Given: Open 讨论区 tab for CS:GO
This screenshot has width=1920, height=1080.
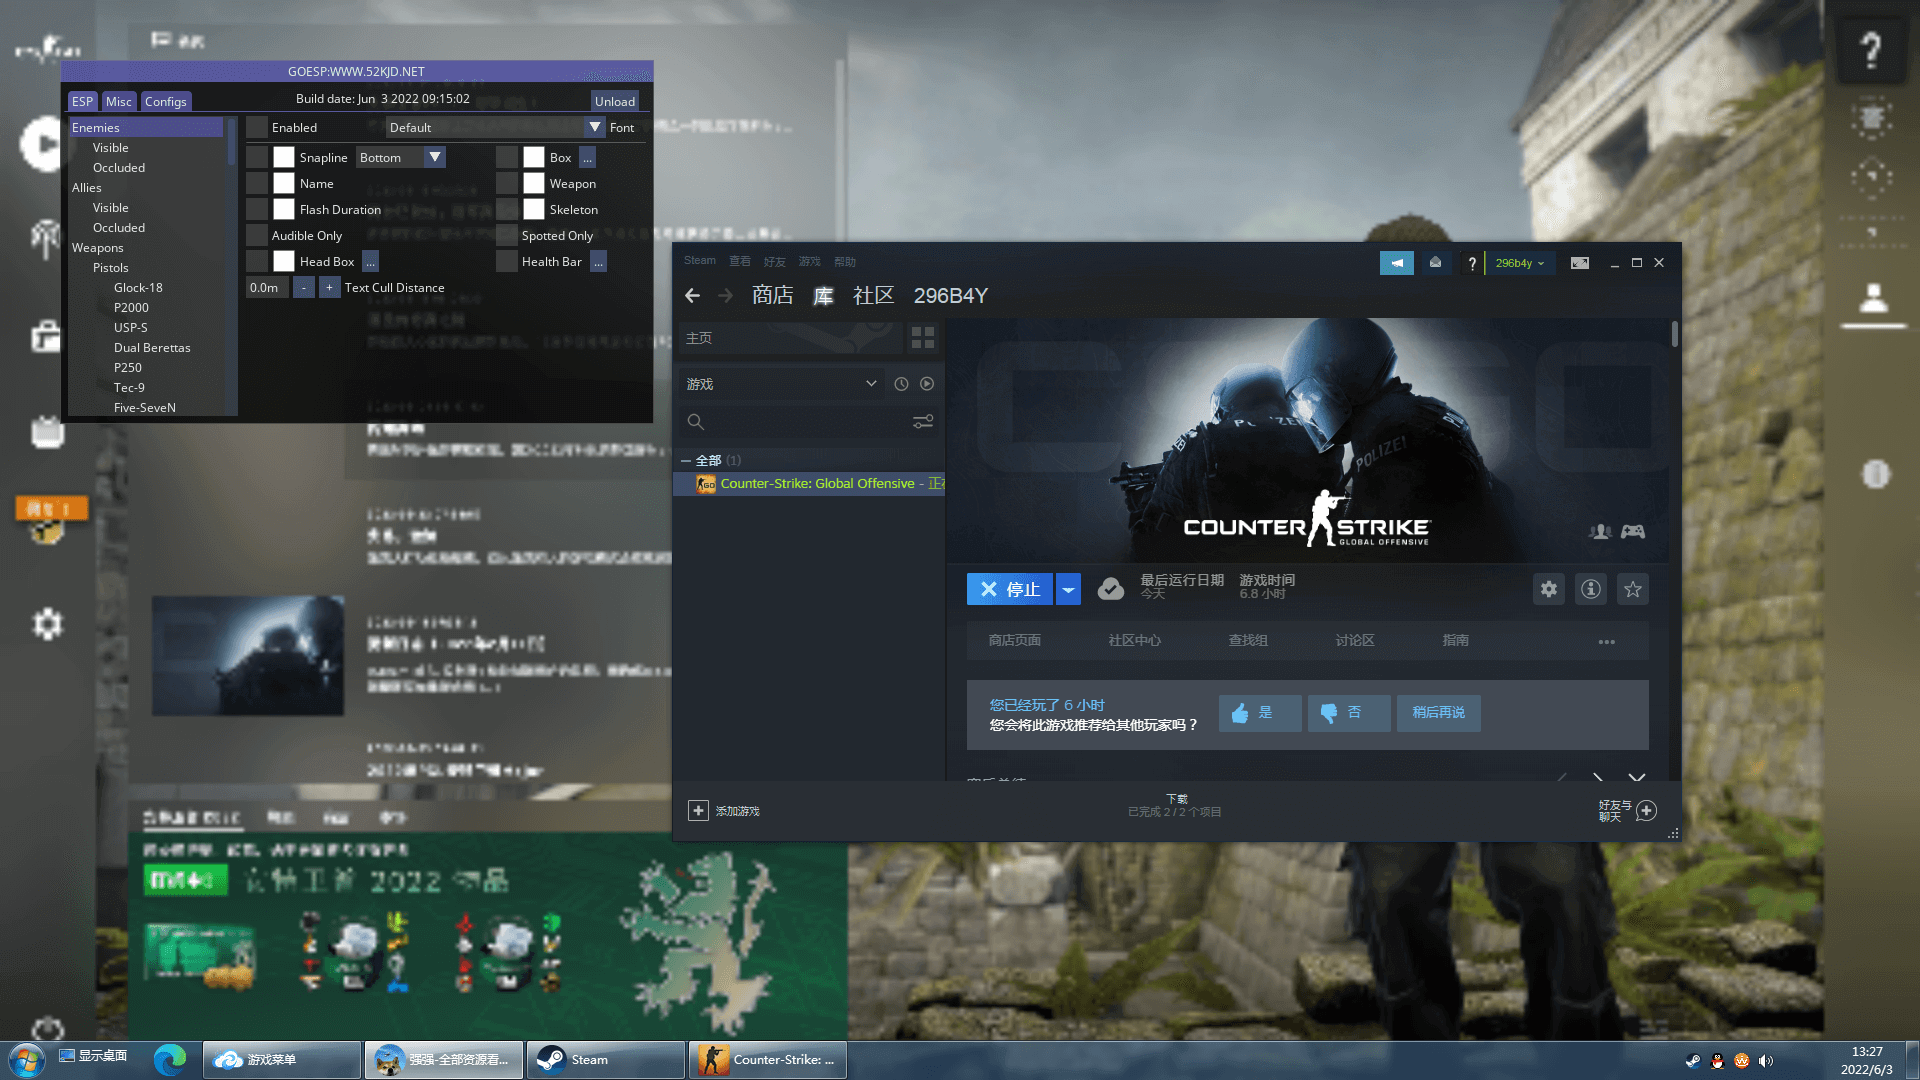Looking at the screenshot, I should (1355, 640).
